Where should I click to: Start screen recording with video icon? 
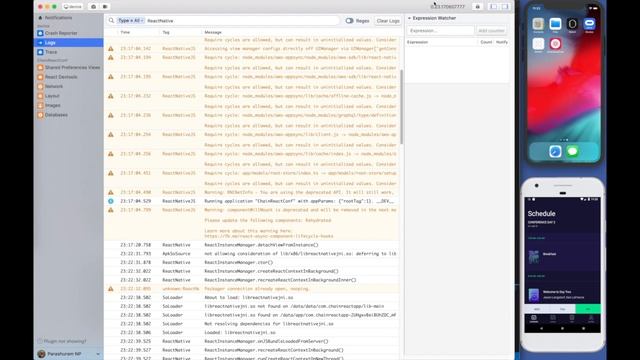tap(105, 7)
